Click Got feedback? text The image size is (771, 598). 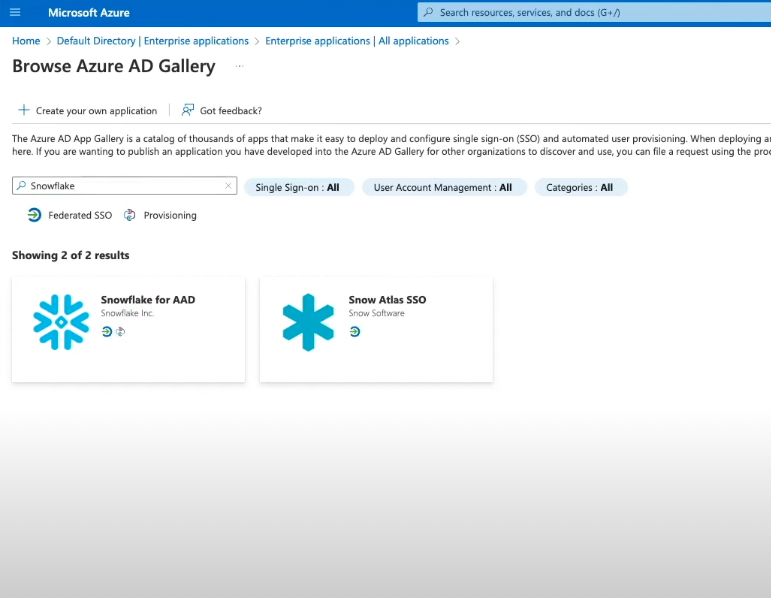click(231, 111)
